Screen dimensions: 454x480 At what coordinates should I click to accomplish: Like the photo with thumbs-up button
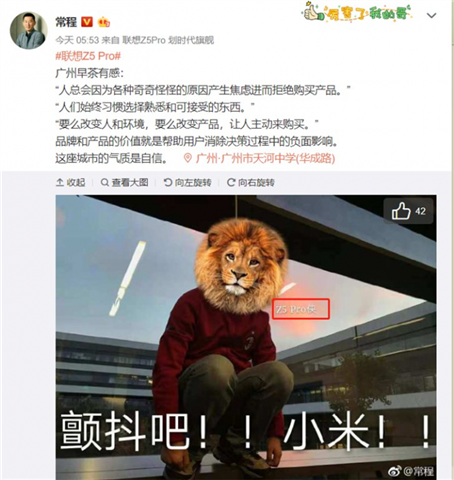pos(408,211)
